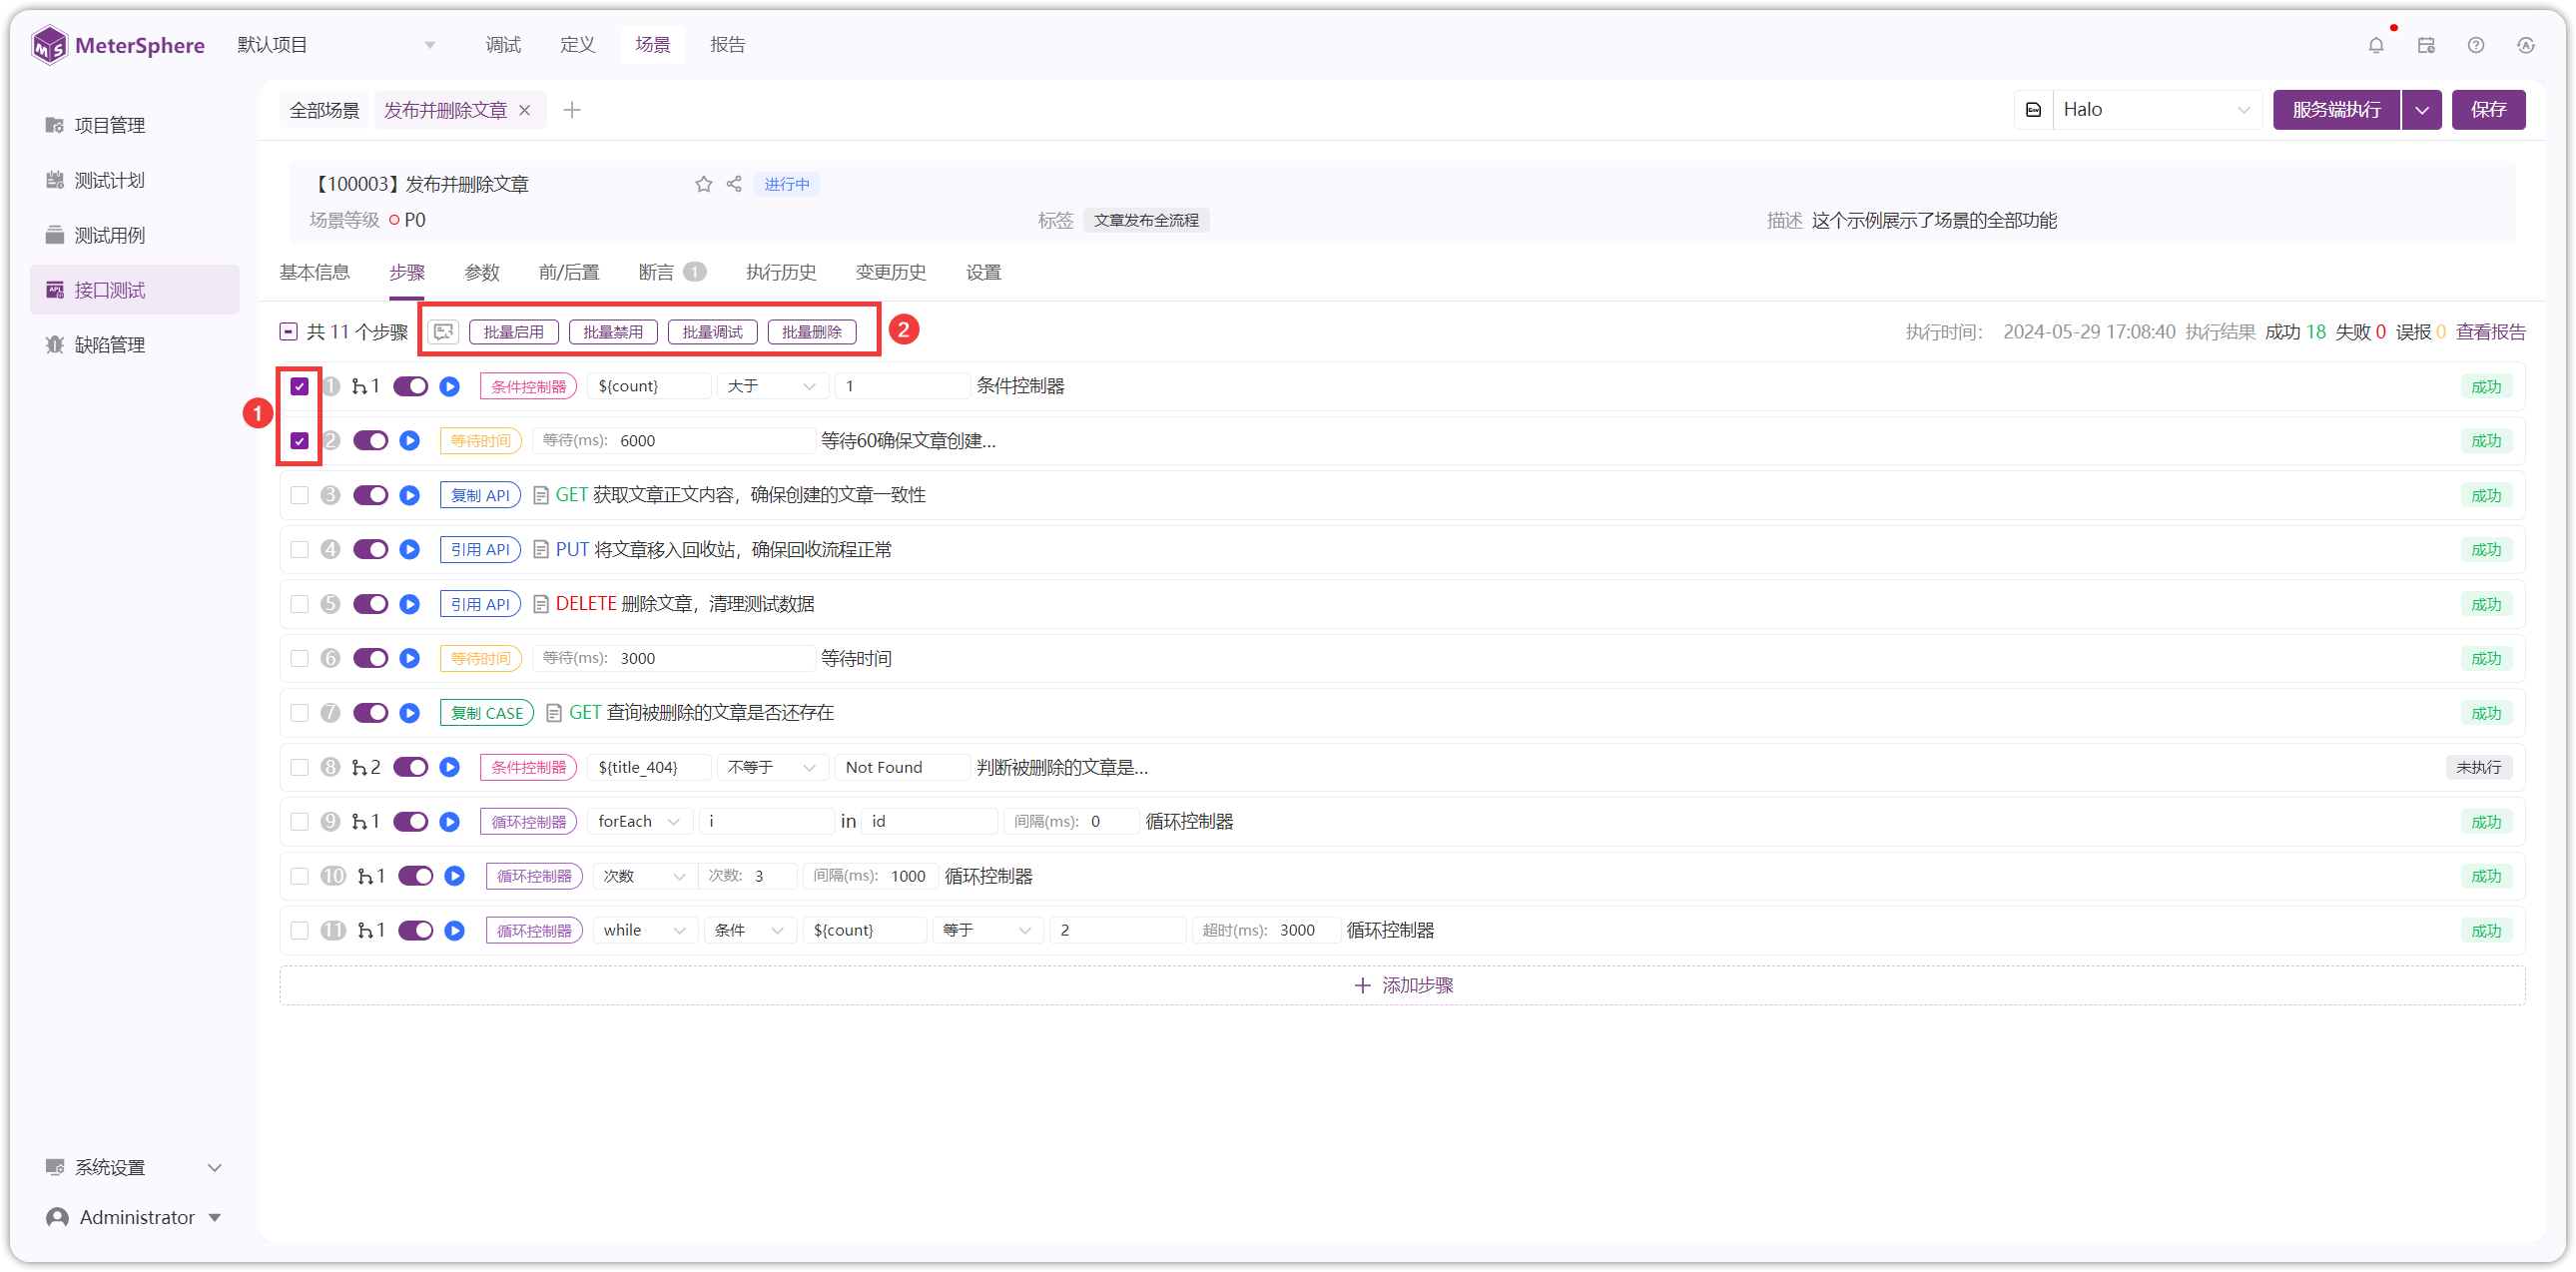The height and width of the screenshot is (1272, 2576).
Task: Open the forEach loop type dropdown
Action: tap(640, 821)
